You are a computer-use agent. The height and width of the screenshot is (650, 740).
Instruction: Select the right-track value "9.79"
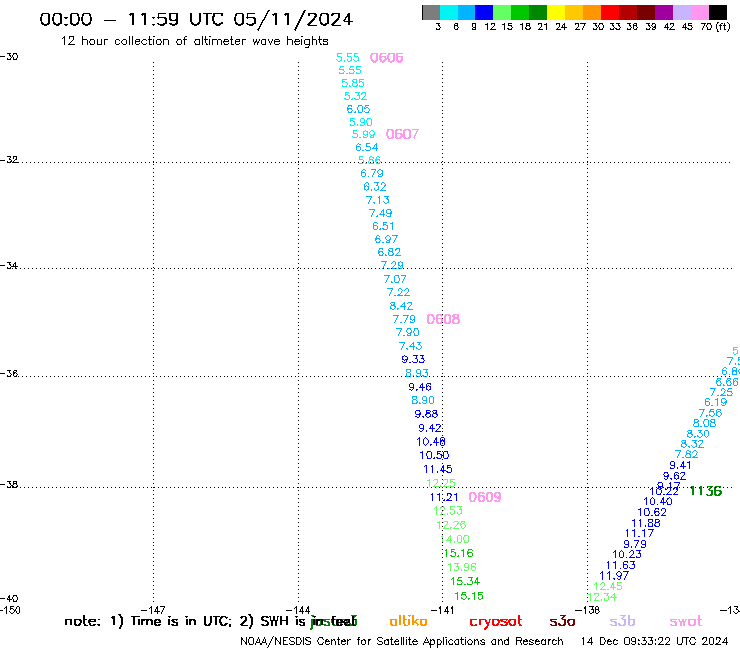click(635, 544)
